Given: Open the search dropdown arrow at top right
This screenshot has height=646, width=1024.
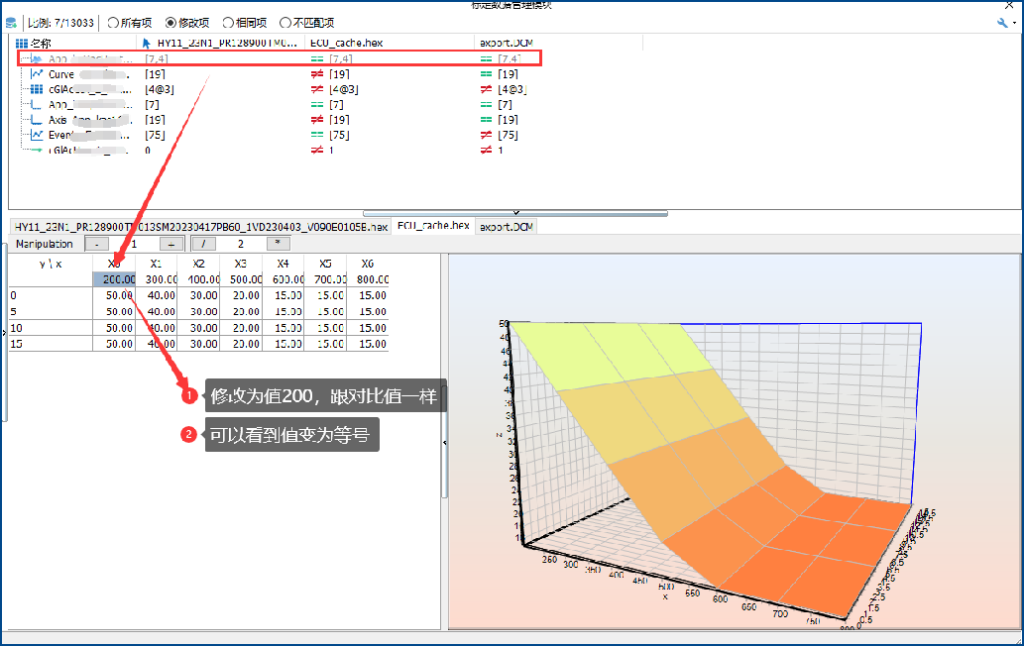Looking at the screenshot, I should (1014, 23).
